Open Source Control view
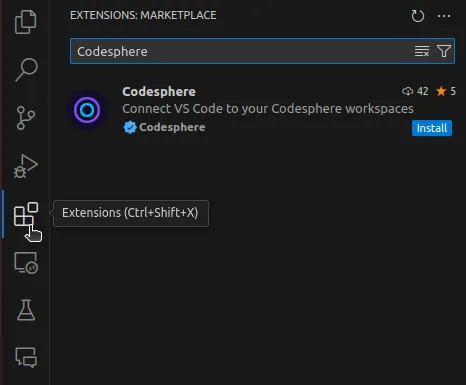 (26, 118)
